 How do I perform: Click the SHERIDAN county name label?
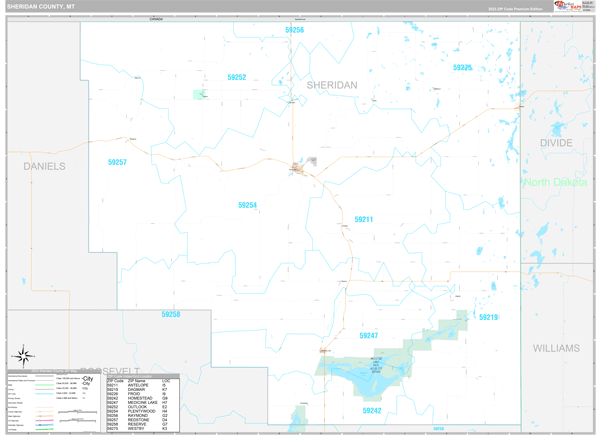tap(331, 85)
